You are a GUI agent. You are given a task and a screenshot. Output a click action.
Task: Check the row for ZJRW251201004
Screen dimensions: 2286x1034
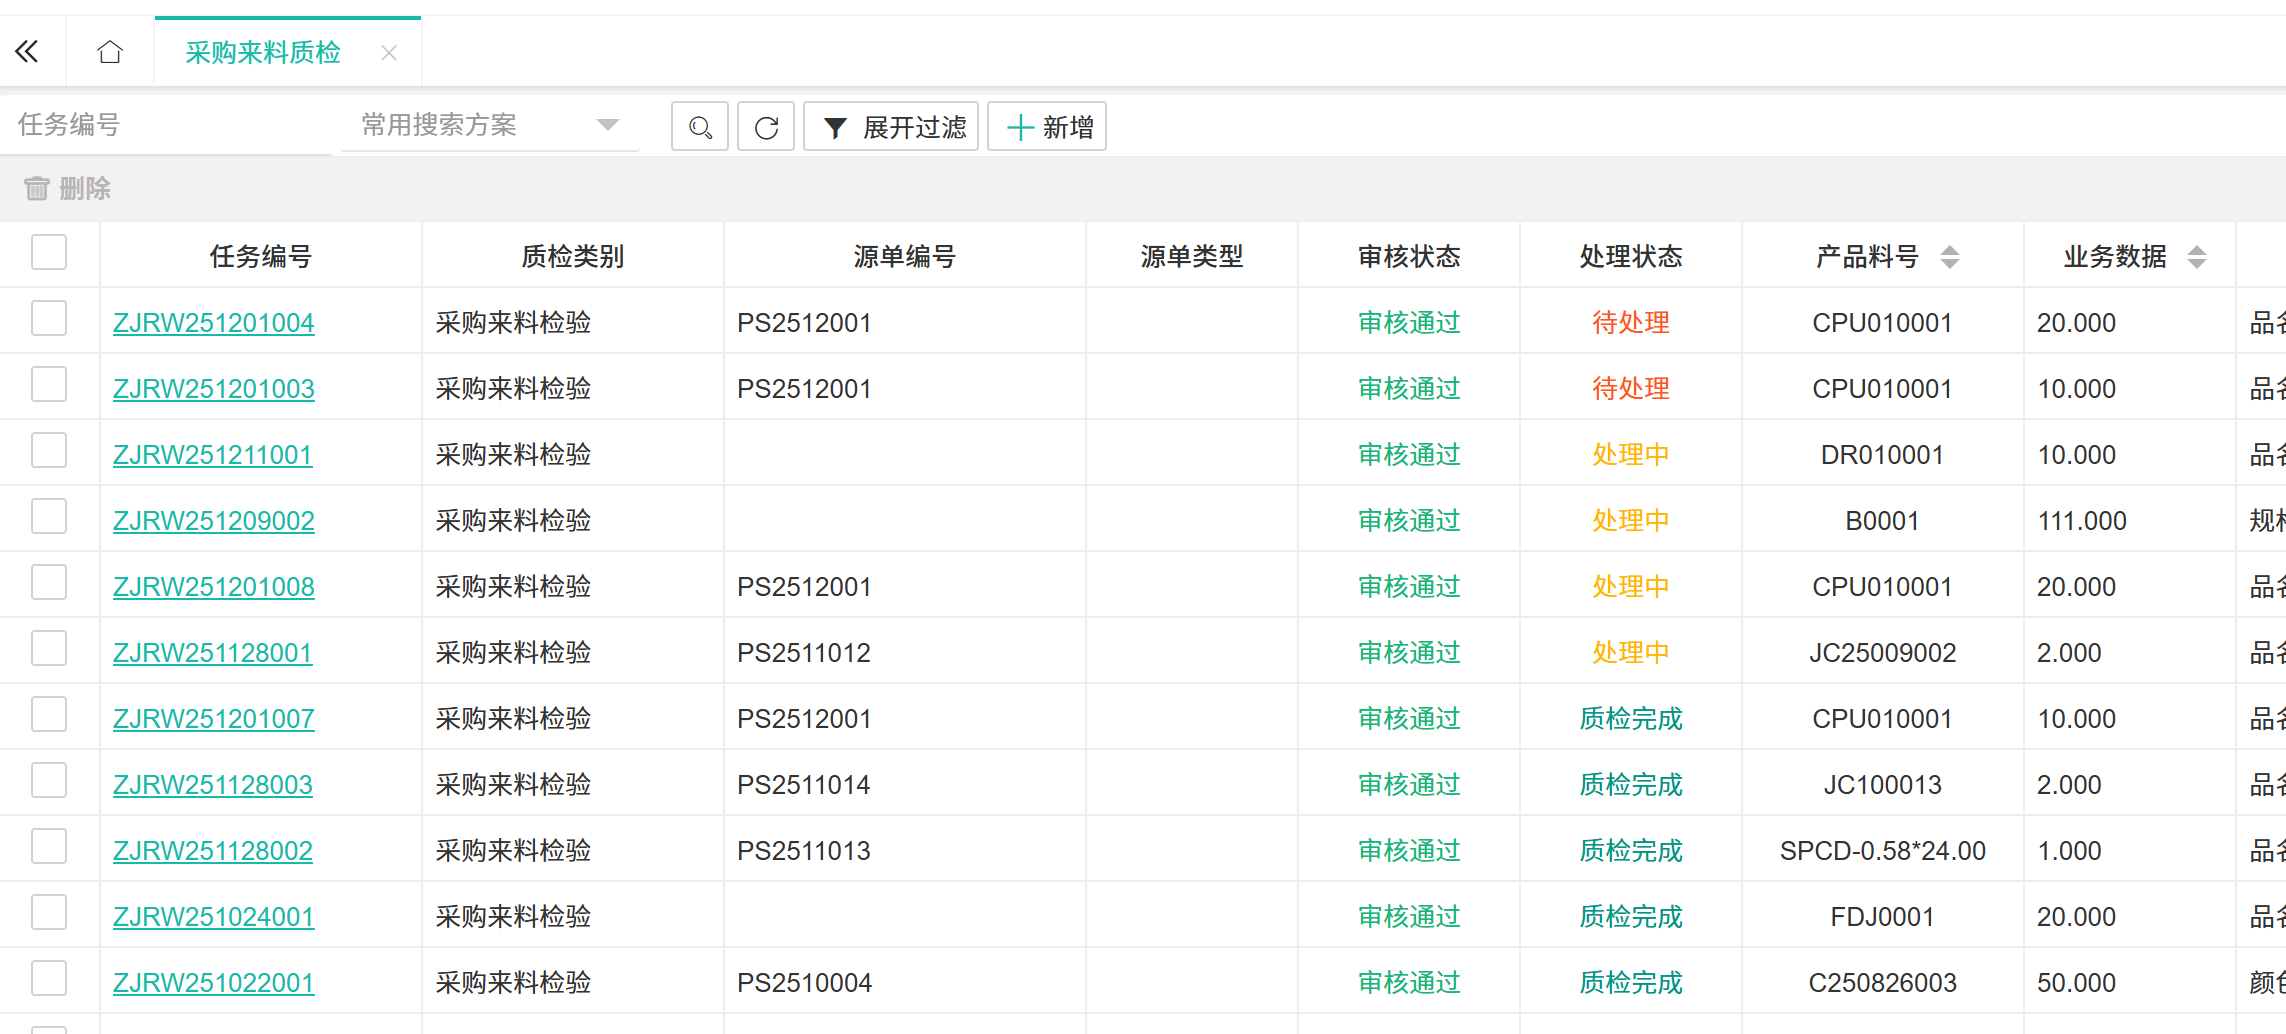(x=49, y=319)
